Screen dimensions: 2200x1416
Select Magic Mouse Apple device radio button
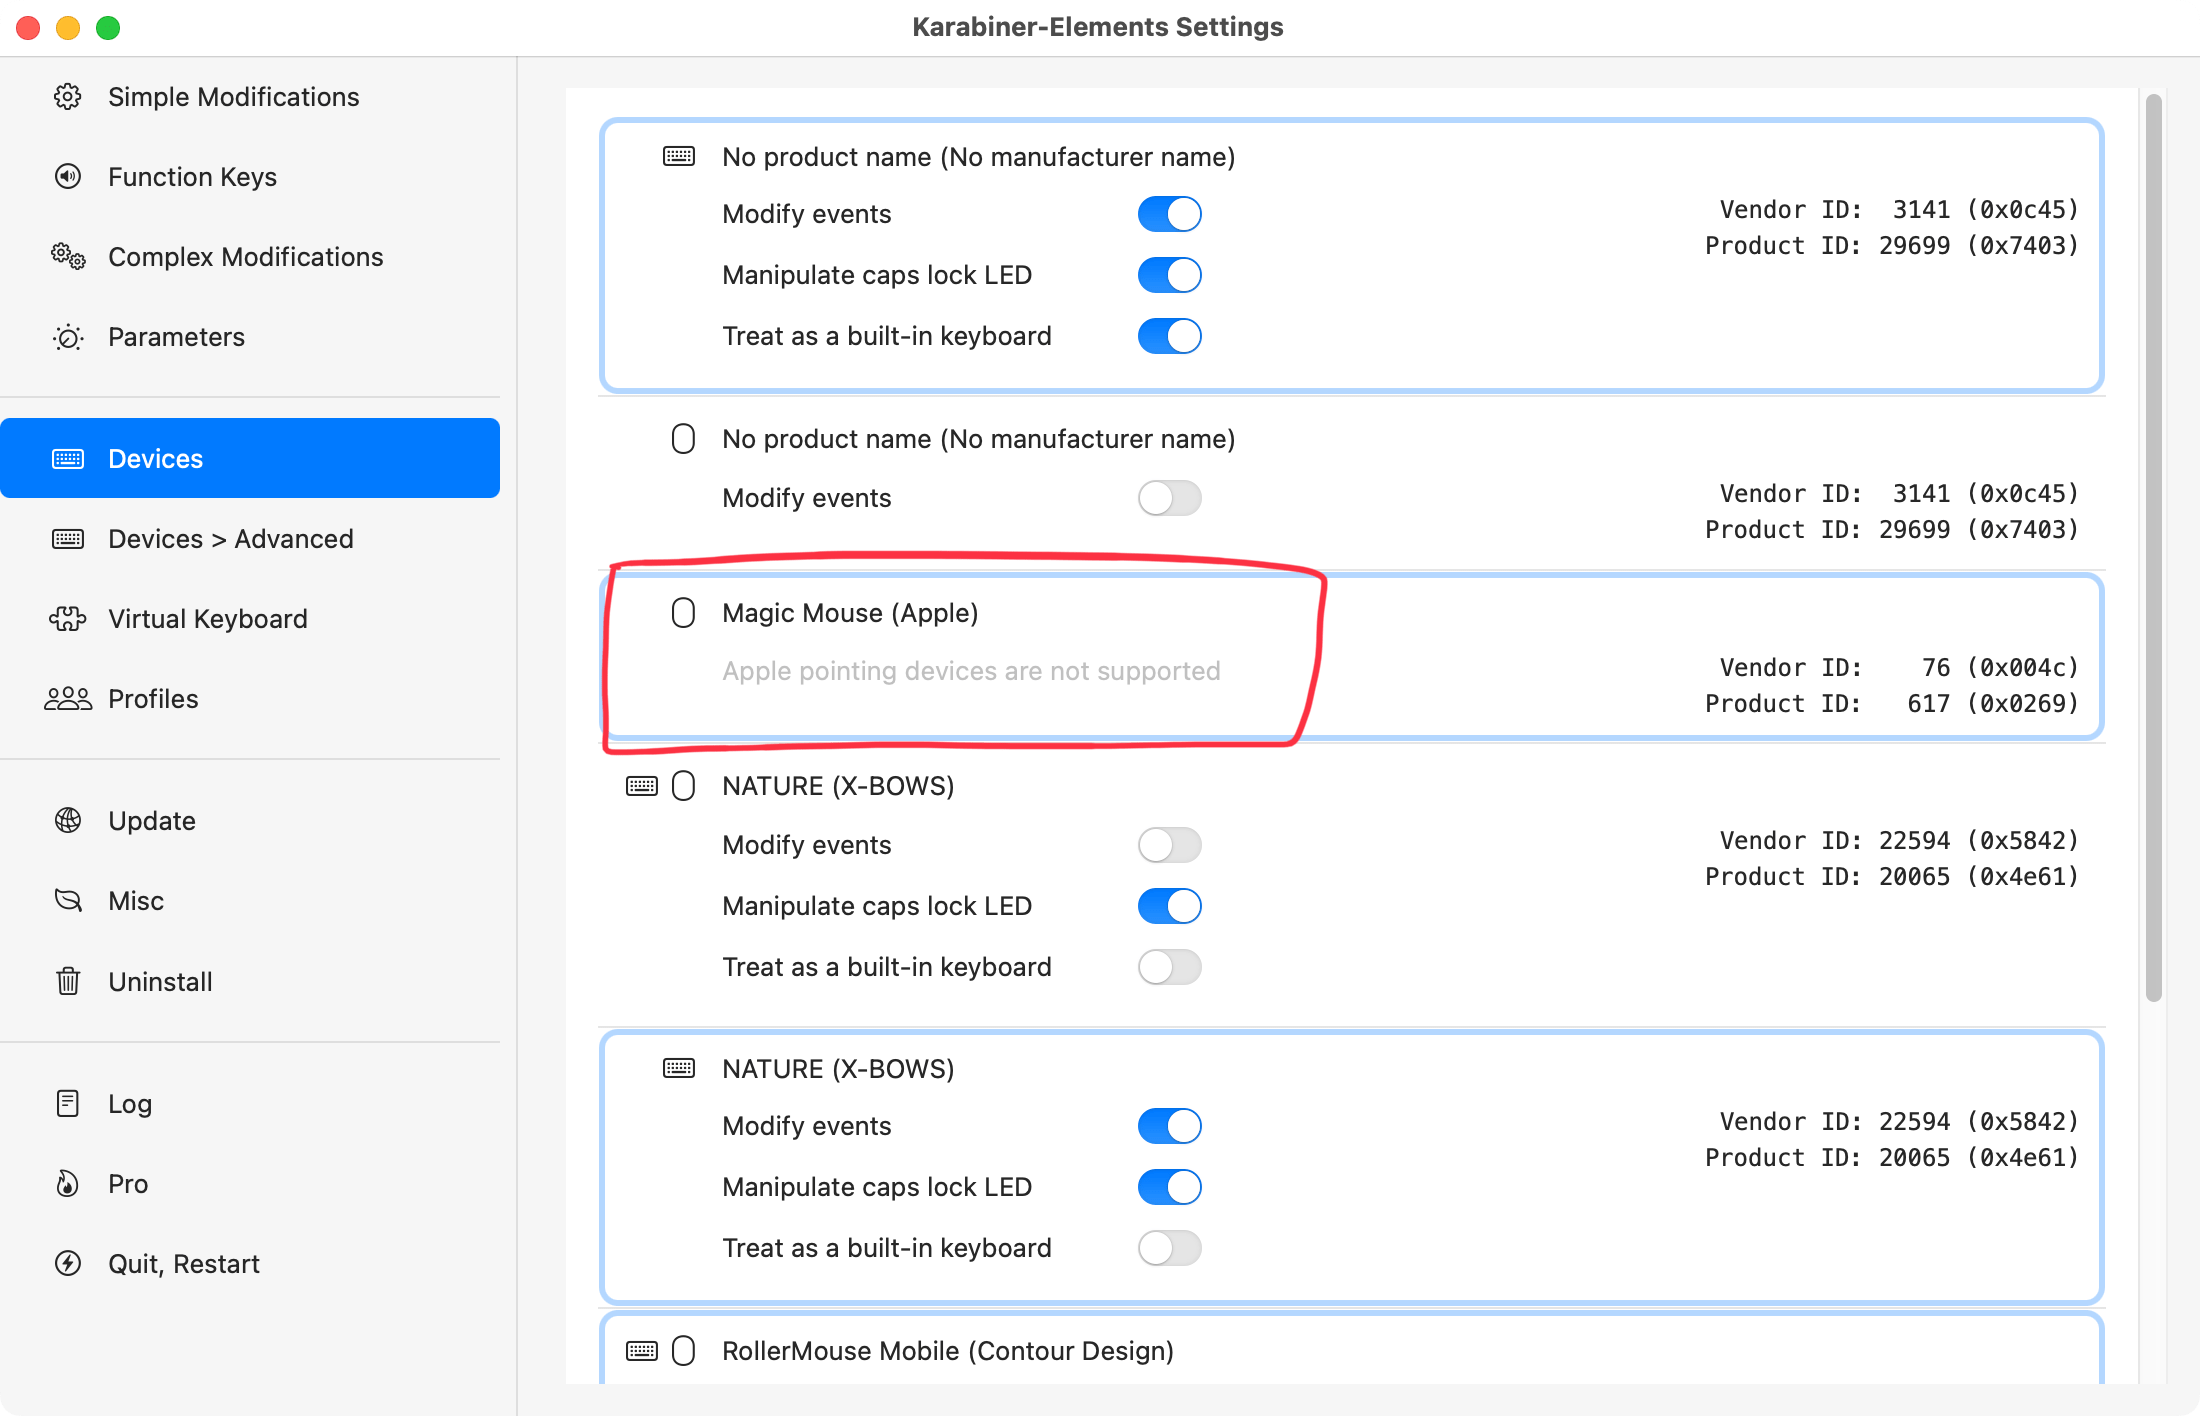coord(681,611)
